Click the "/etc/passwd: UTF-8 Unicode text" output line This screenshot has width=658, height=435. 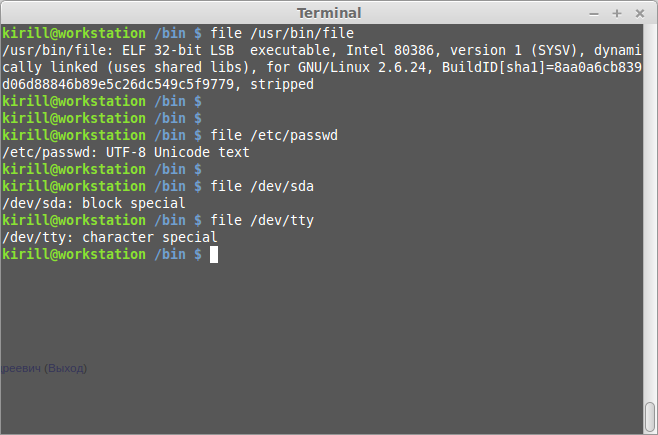125,152
